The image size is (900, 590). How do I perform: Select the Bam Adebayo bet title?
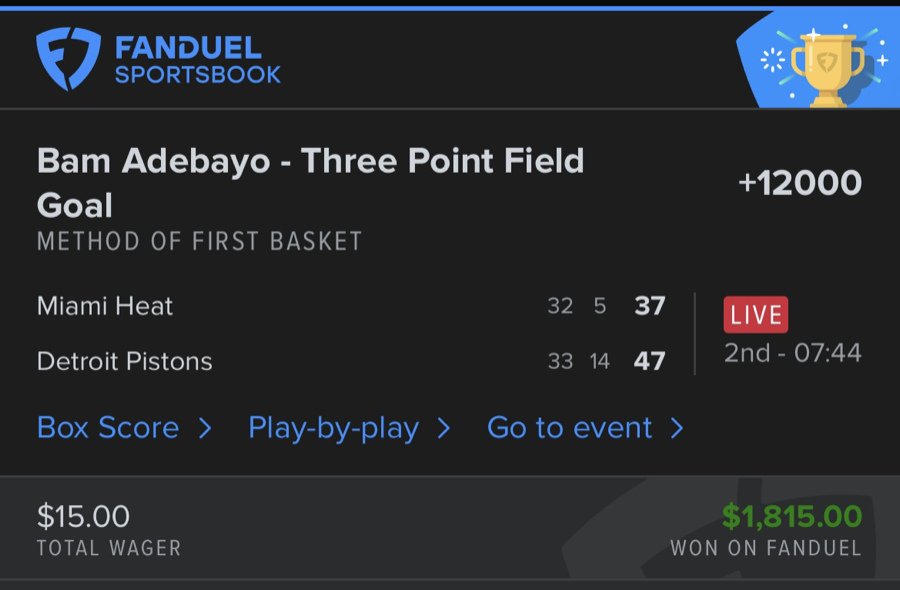[310, 183]
